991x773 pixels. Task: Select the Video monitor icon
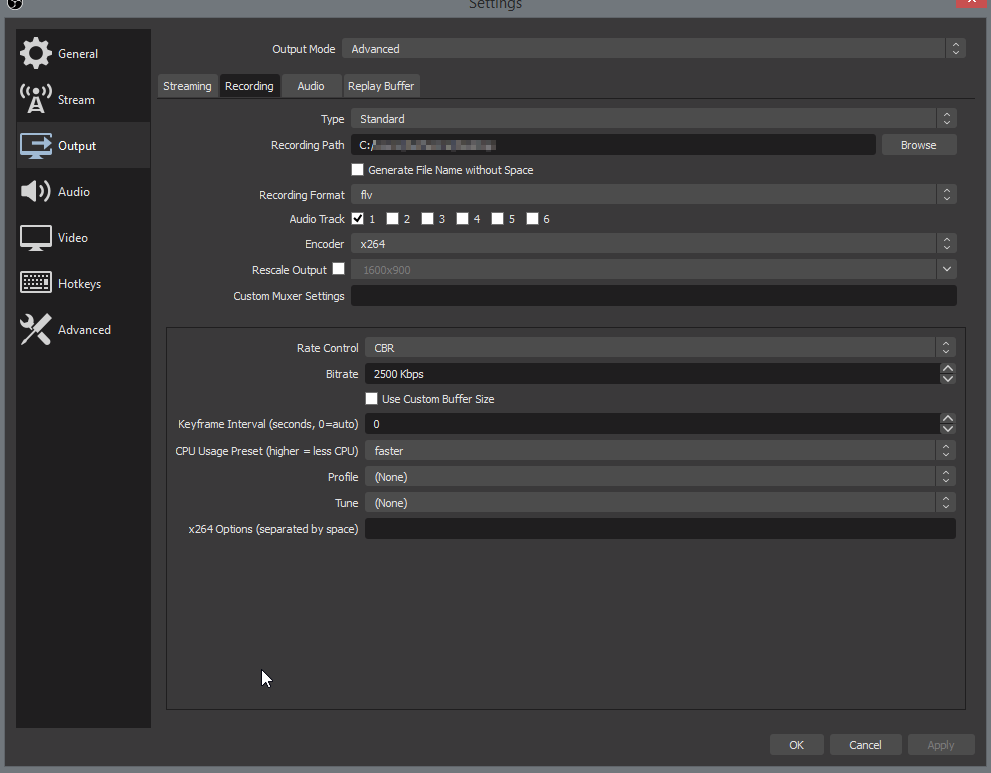[x=36, y=238]
